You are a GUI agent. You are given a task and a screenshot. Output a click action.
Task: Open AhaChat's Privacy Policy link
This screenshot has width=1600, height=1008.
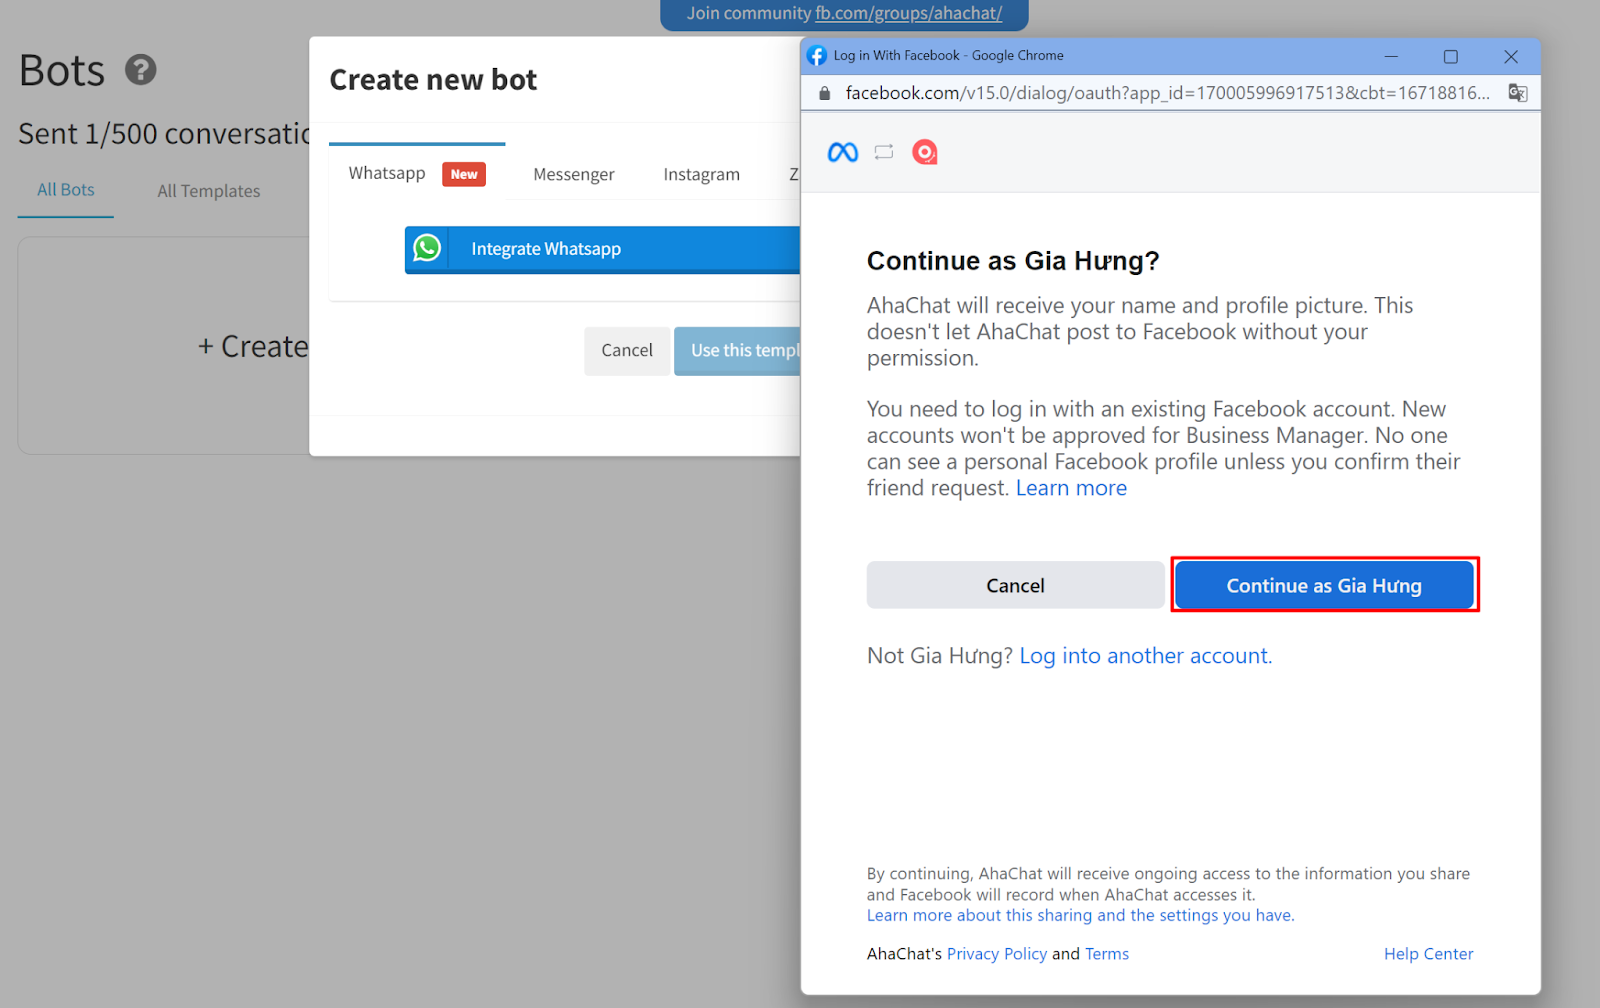(997, 954)
